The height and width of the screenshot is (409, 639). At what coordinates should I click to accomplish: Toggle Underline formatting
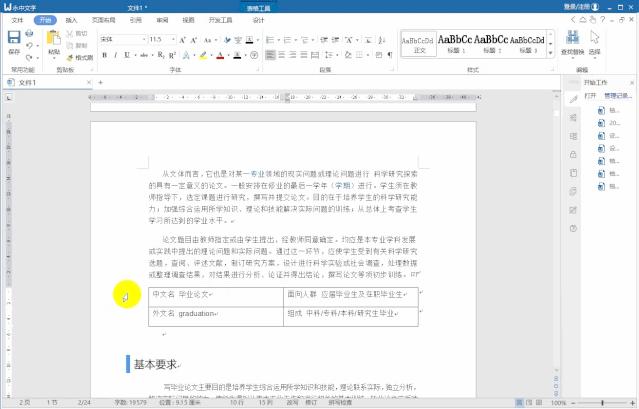point(127,55)
